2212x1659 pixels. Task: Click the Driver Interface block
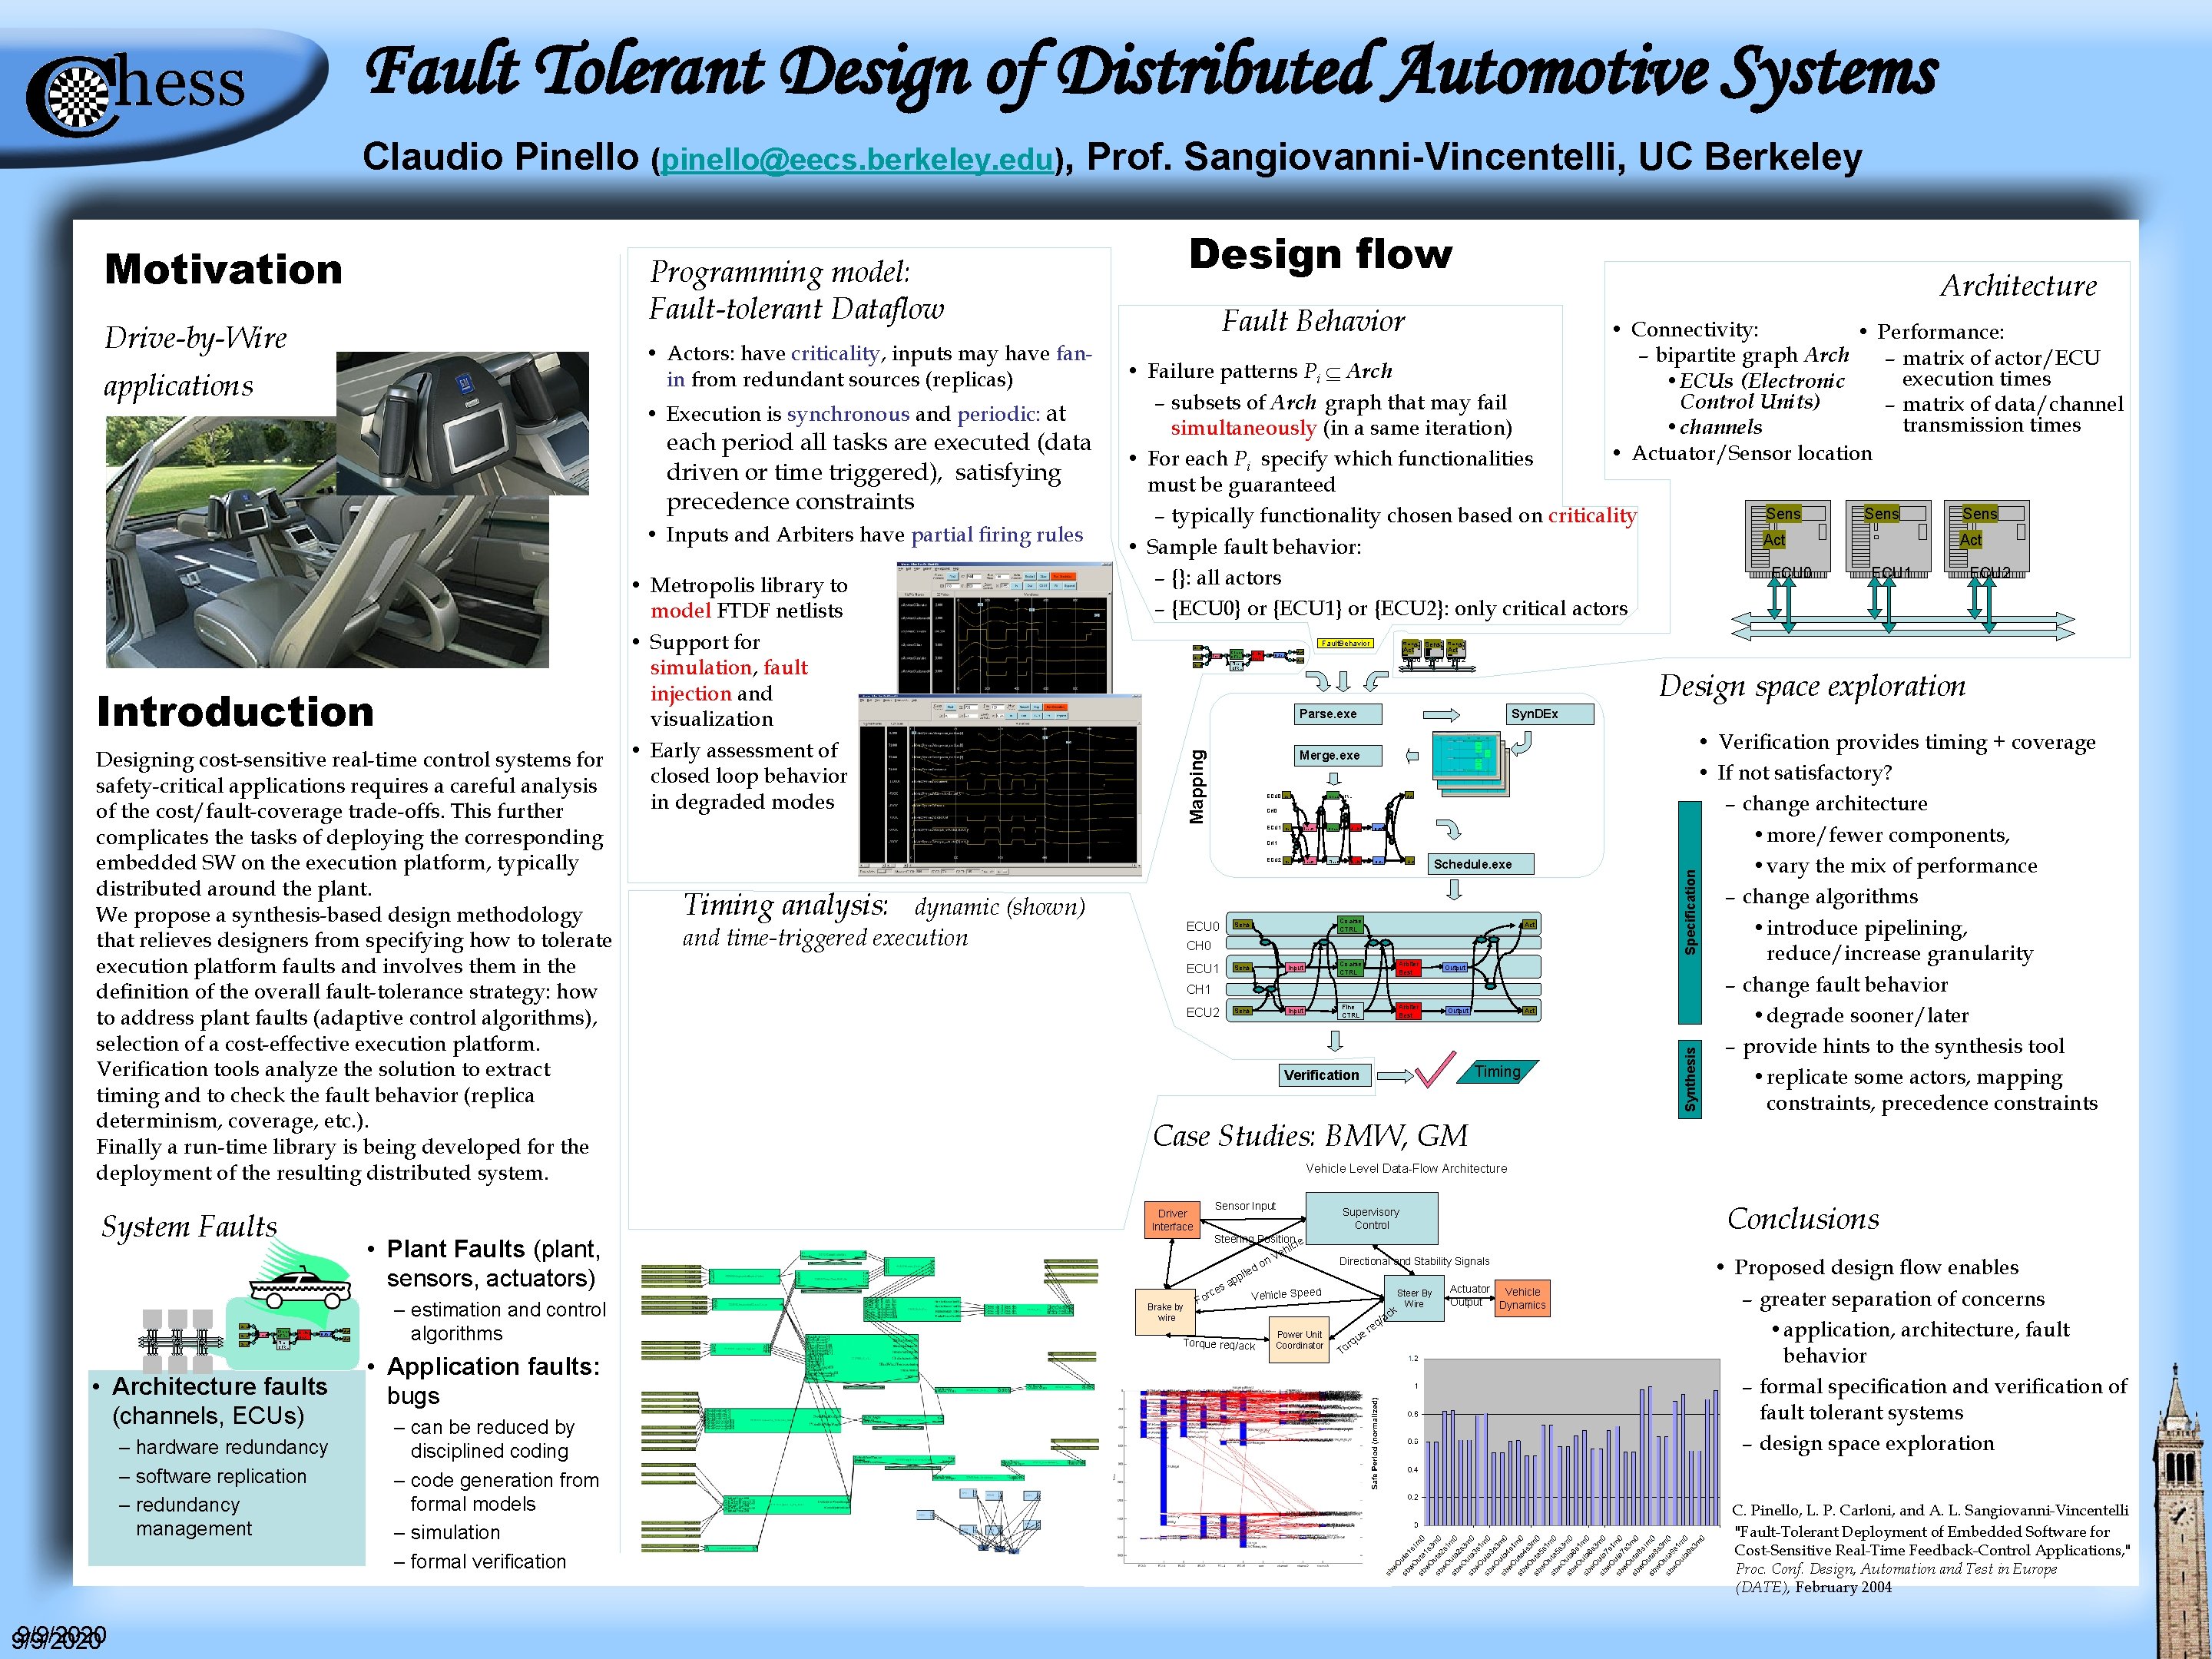click(1172, 1220)
